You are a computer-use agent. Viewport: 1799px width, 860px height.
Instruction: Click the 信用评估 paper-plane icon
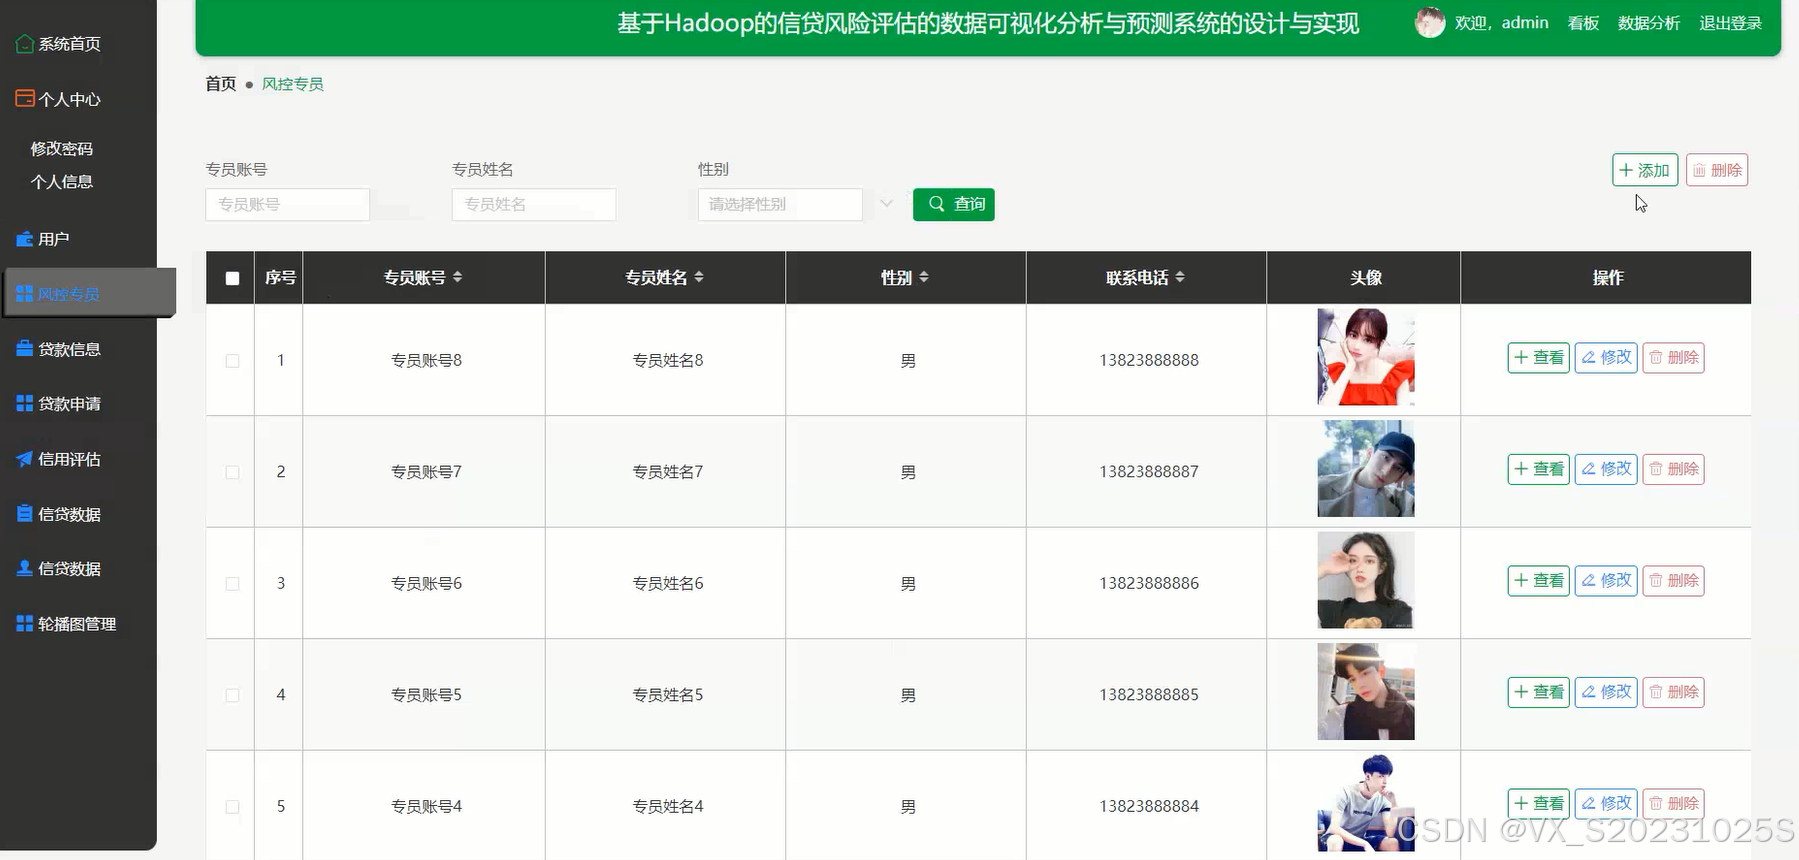pos(25,459)
